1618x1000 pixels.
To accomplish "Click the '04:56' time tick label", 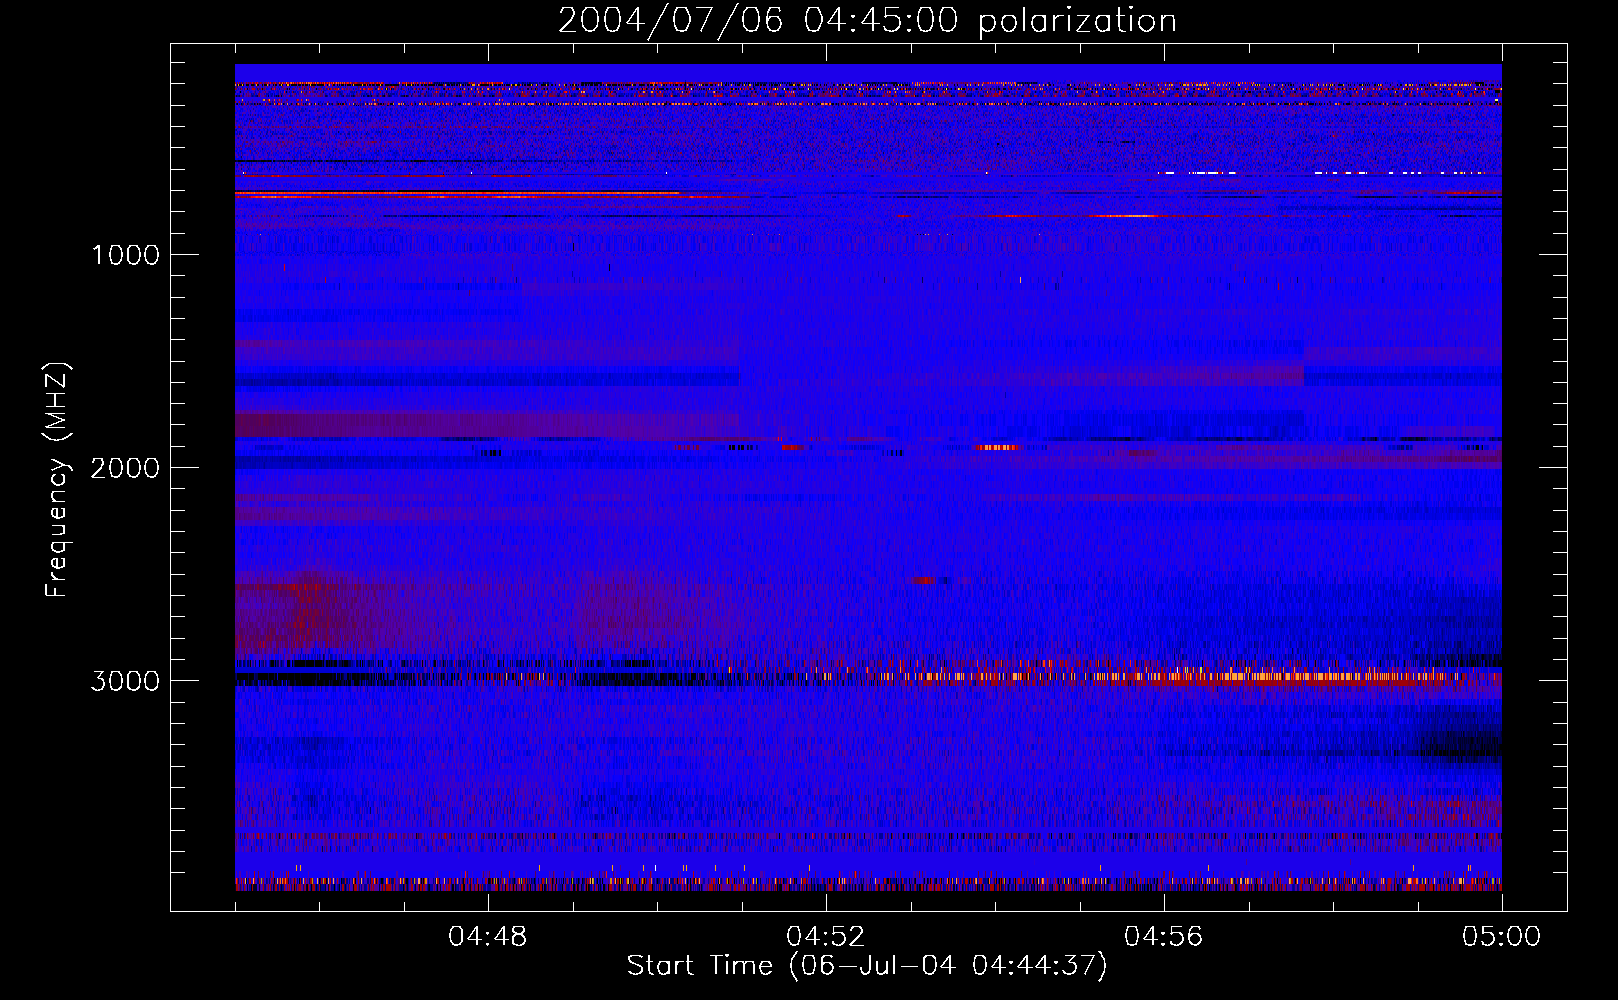I will click(1164, 937).
